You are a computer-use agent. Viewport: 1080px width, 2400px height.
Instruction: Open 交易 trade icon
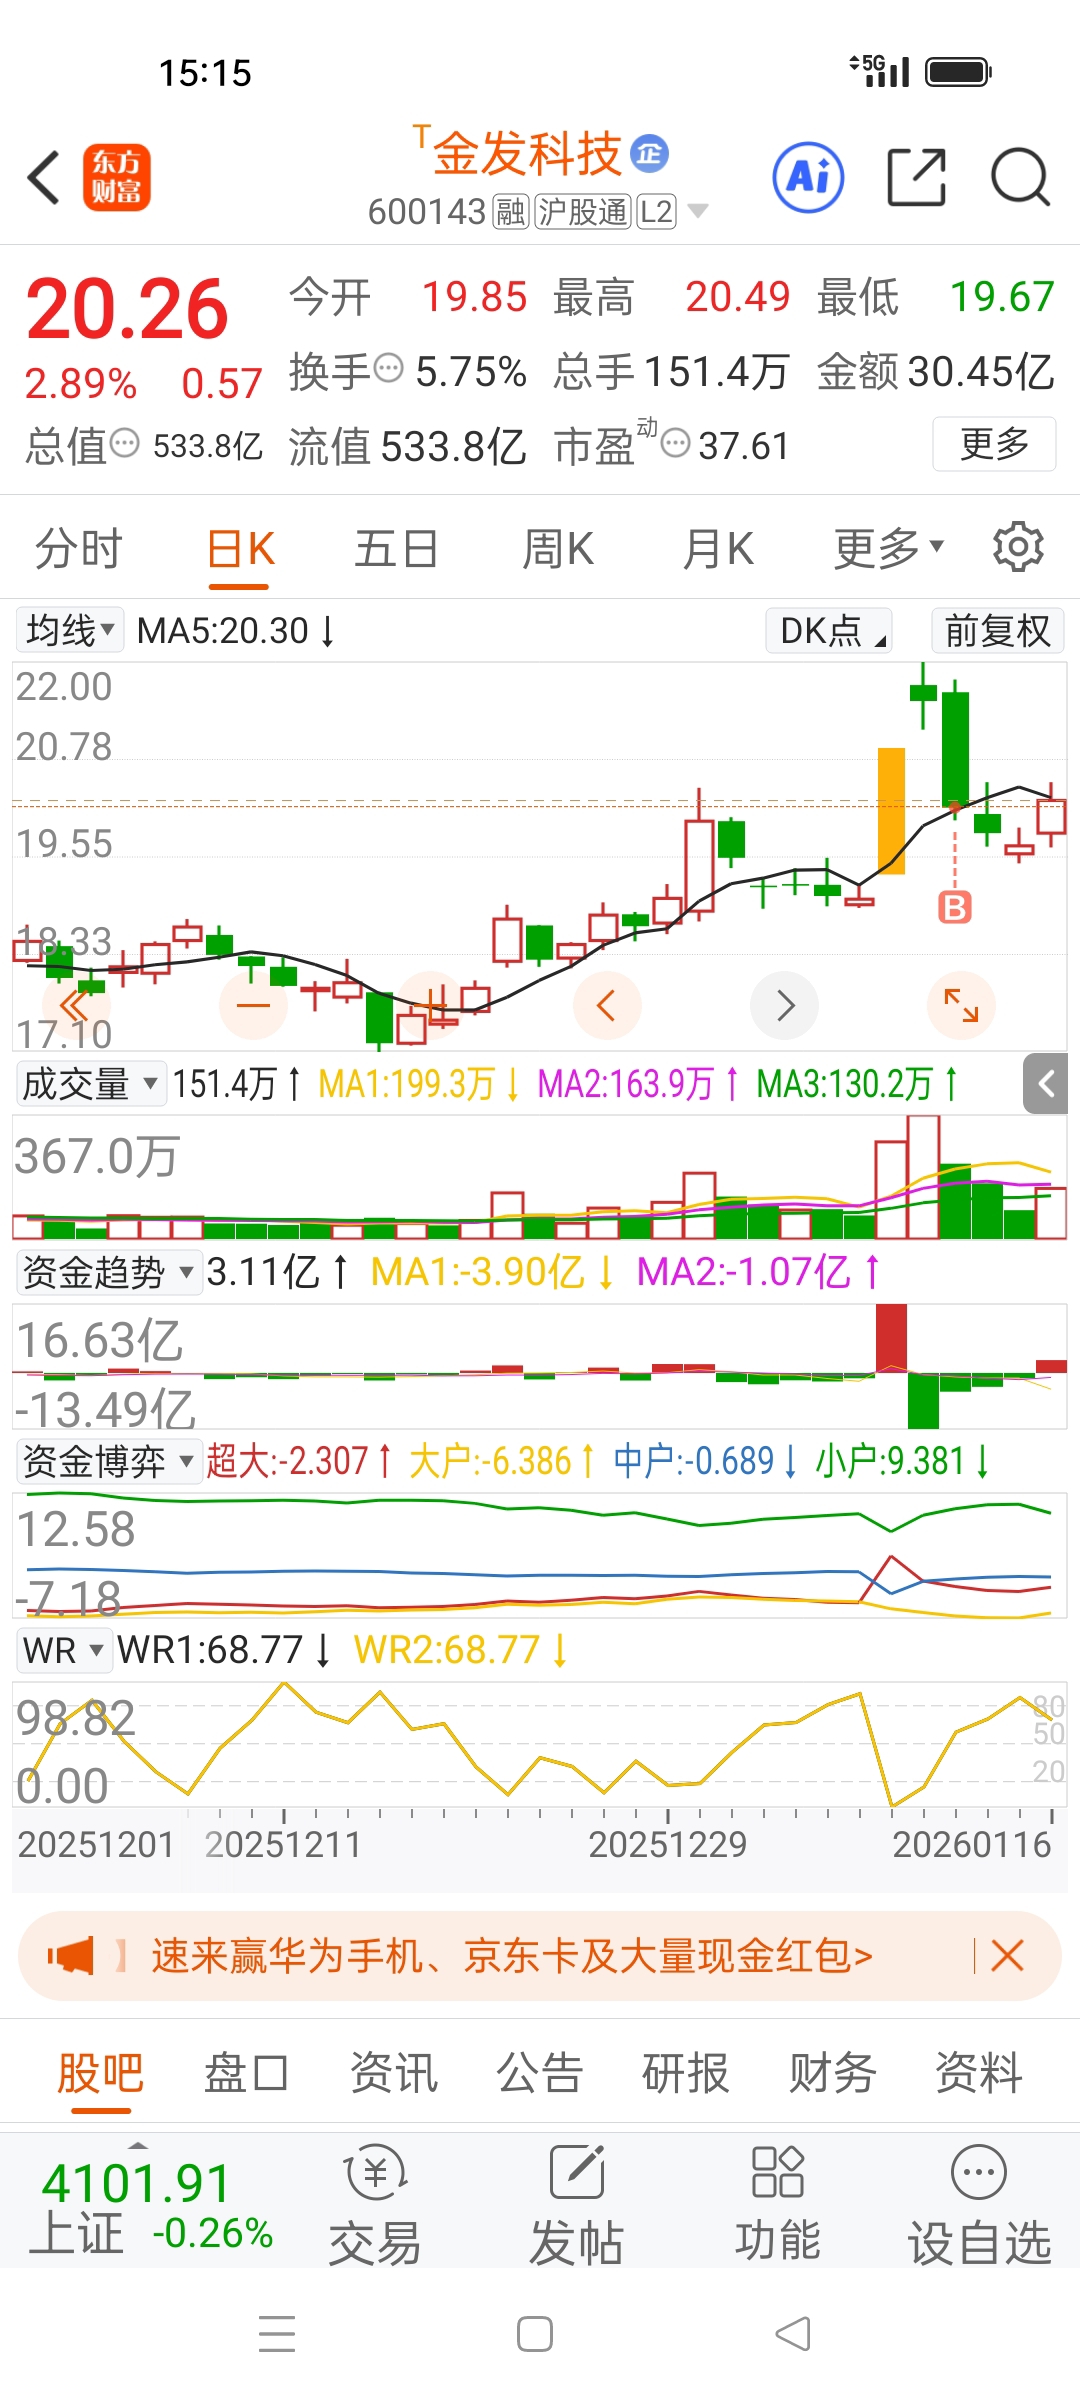coord(375,2204)
